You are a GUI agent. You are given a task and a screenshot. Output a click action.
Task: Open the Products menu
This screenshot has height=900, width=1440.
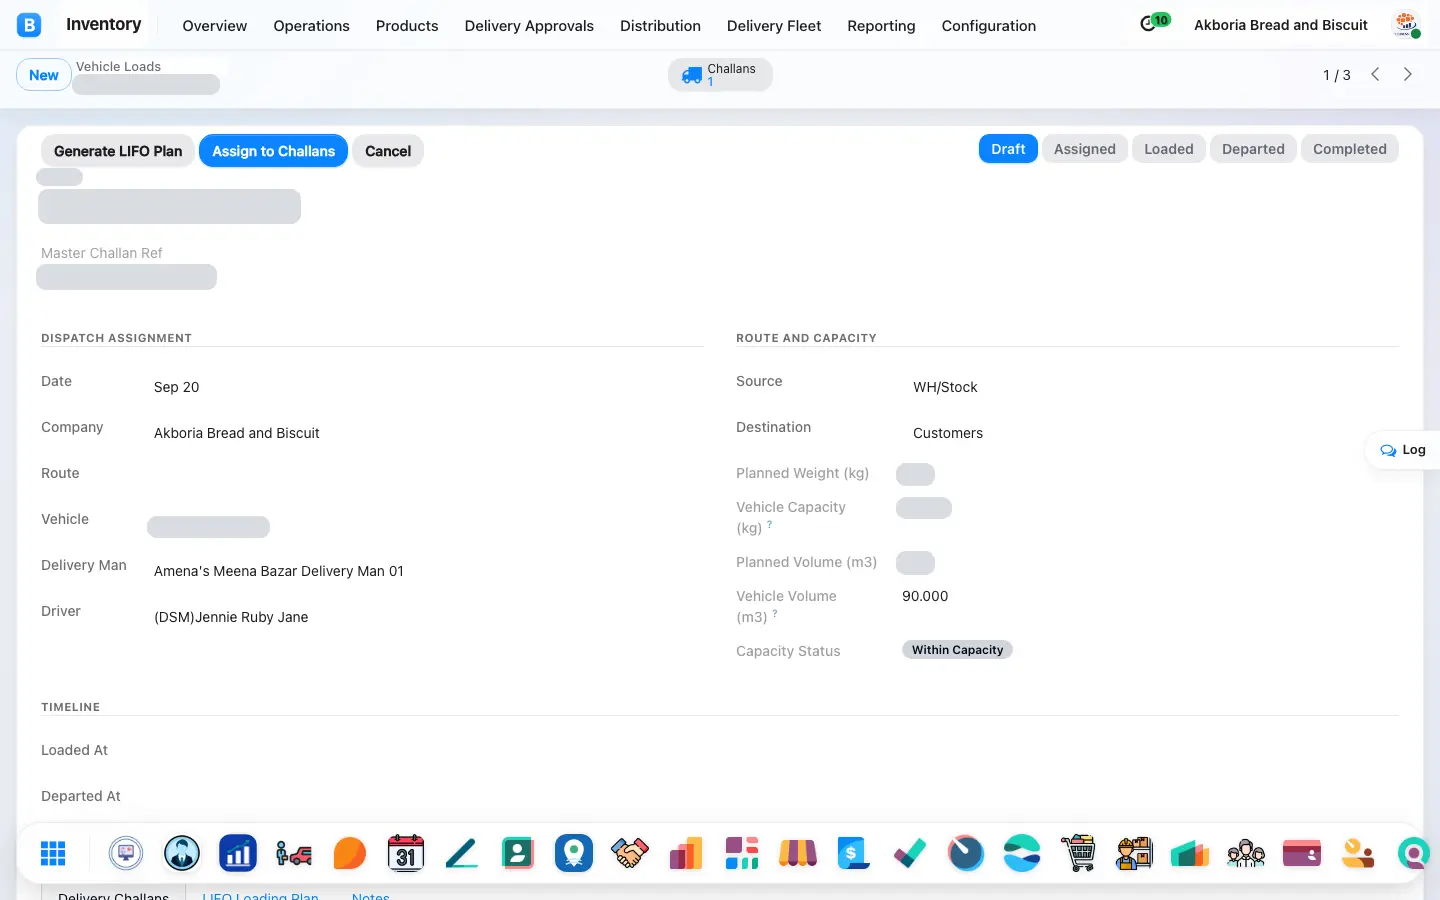tap(407, 26)
